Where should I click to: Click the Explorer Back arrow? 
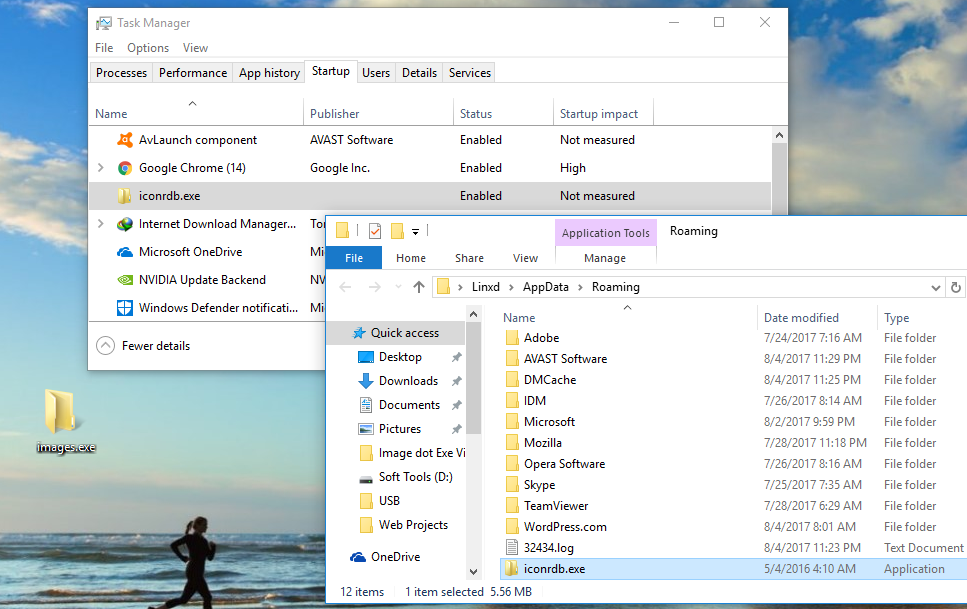(345, 287)
